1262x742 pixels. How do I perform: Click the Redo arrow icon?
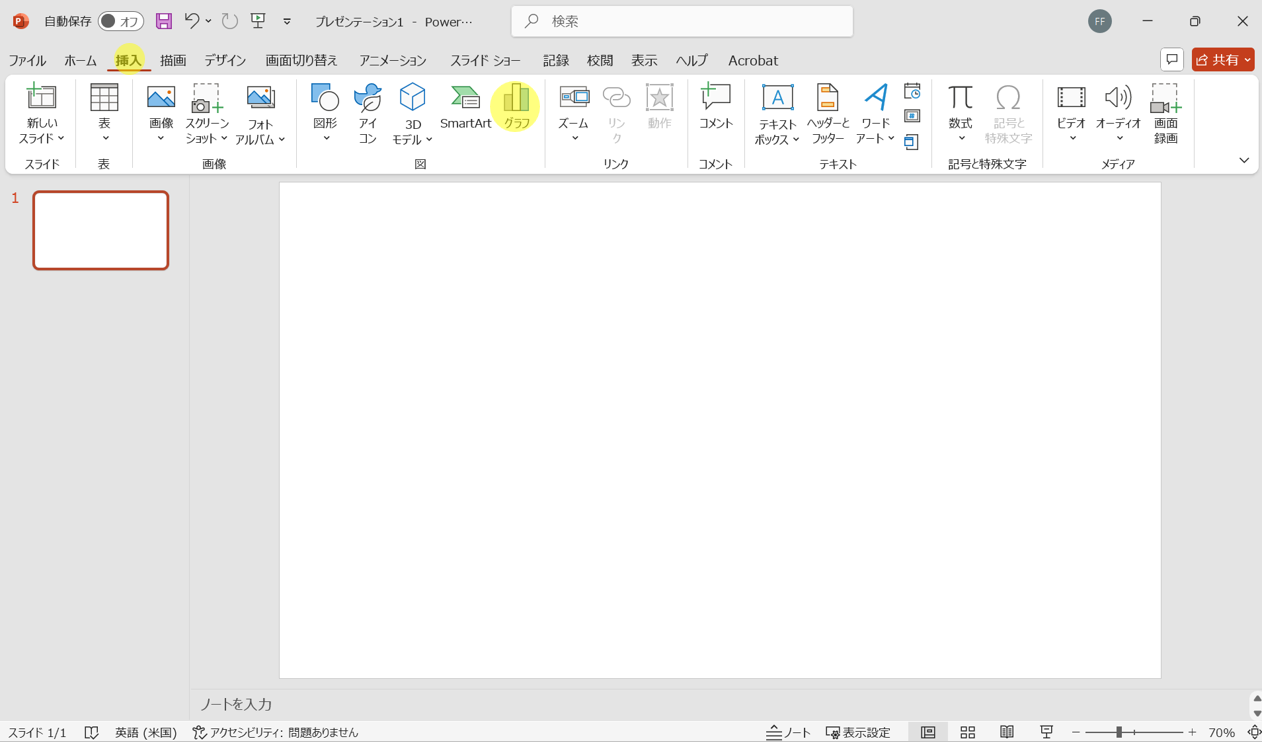(x=230, y=20)
